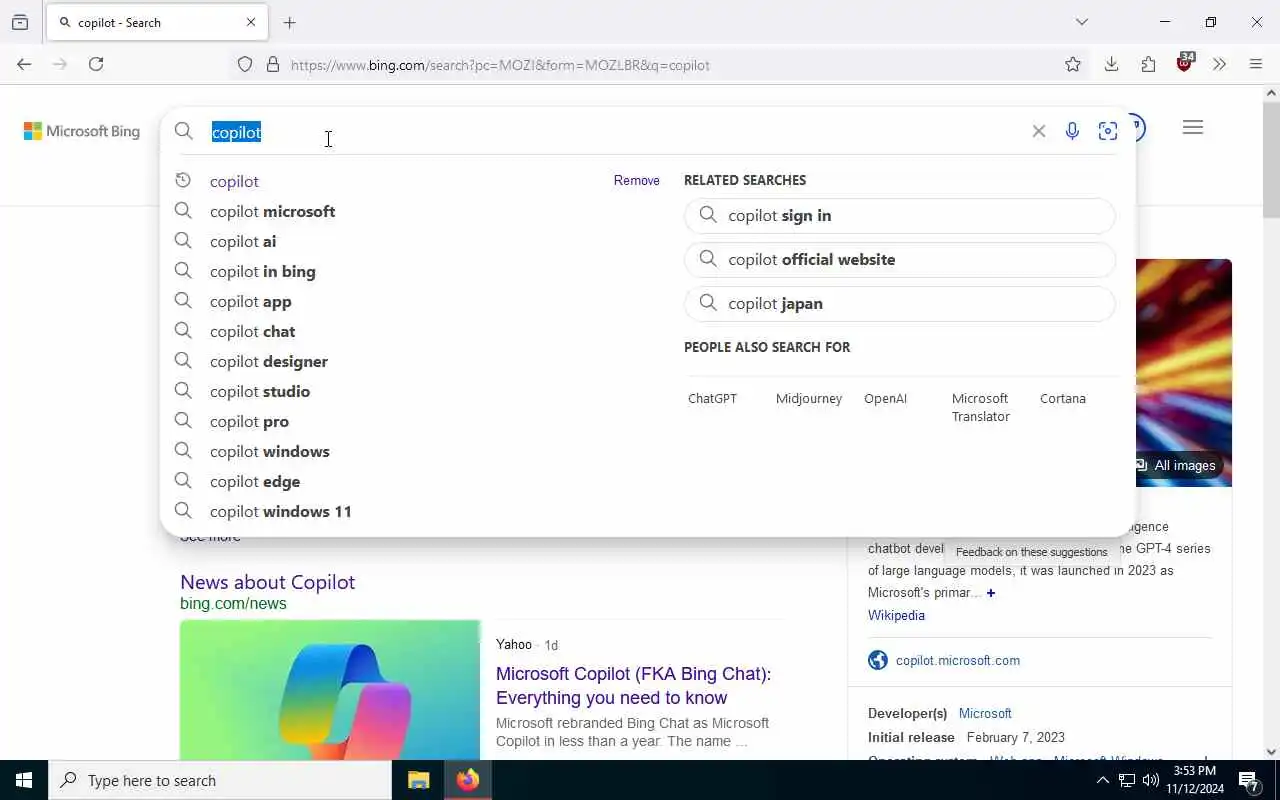This screenshot has width=1280, height=800.
Task: Close the copilot - Search tab
Action: pos(251,22)
